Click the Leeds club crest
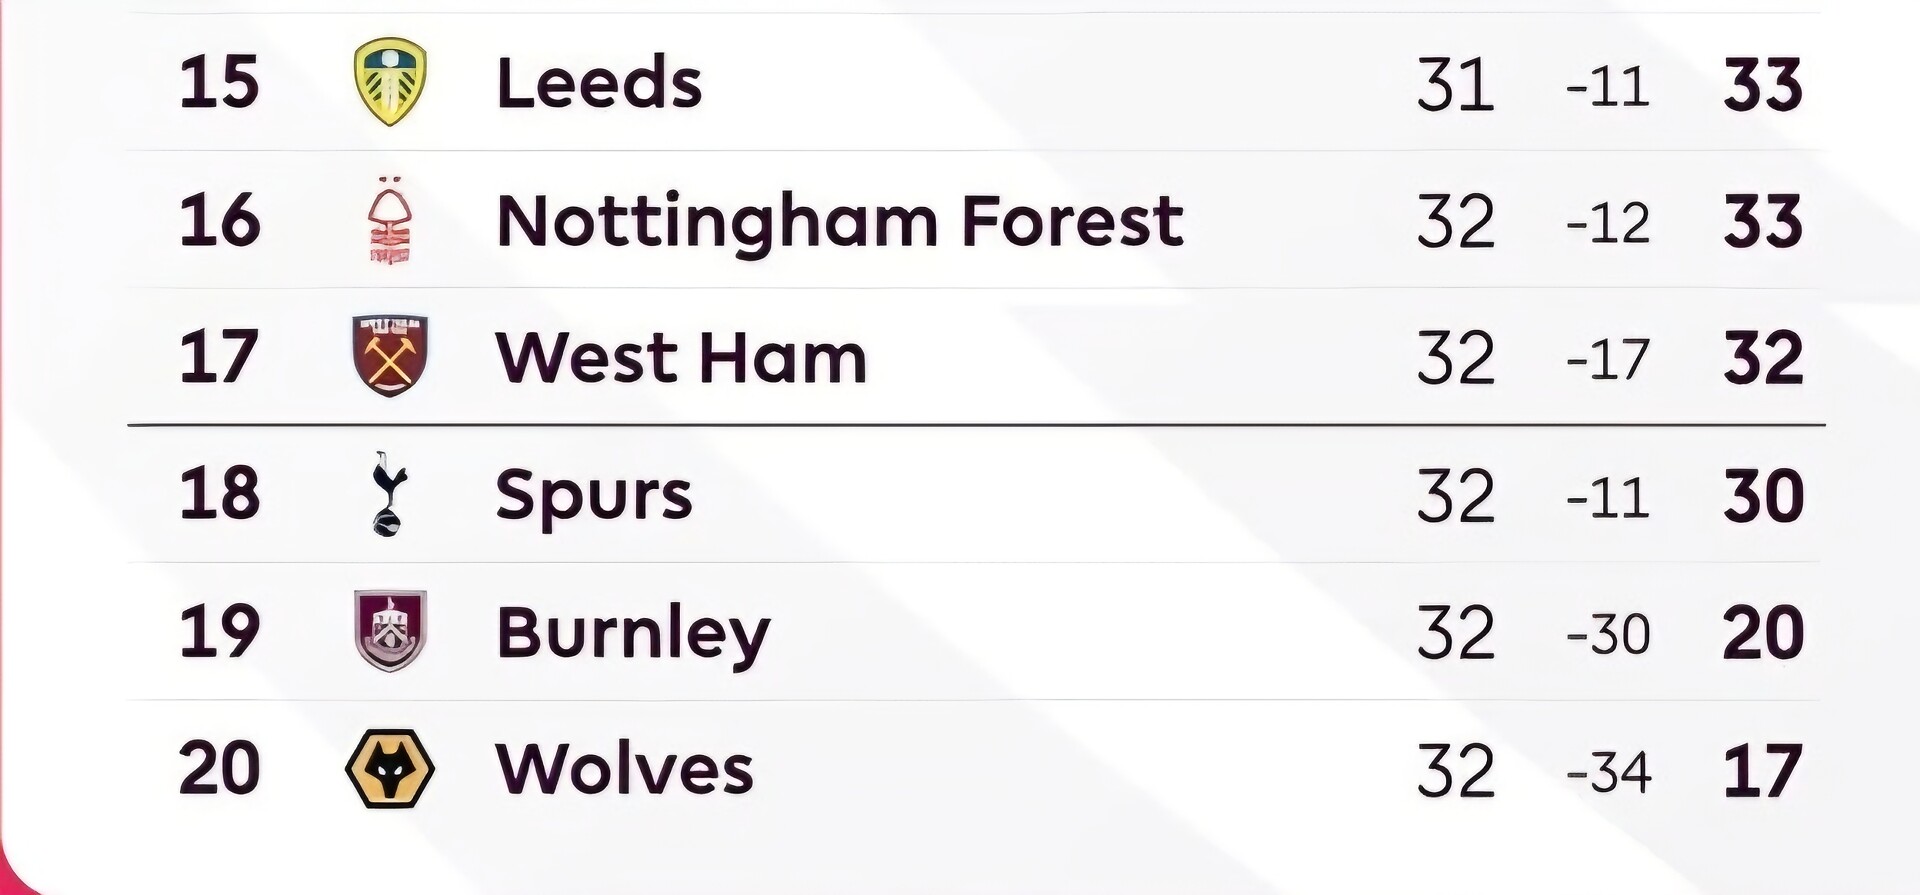This screenshot has width=1920, height=895. tap(390, 82)
